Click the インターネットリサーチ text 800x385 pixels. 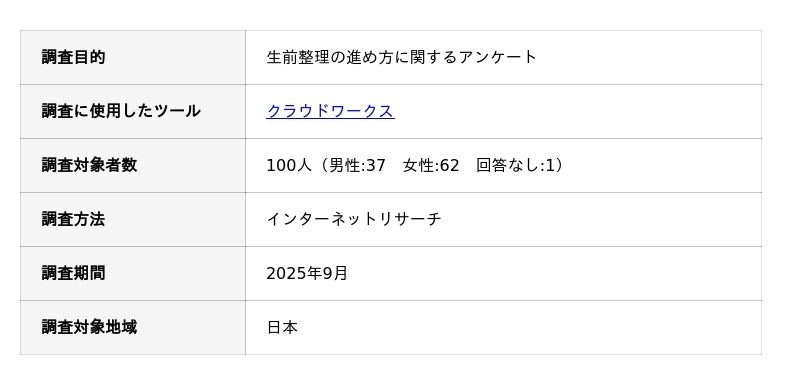coord(354,219)
